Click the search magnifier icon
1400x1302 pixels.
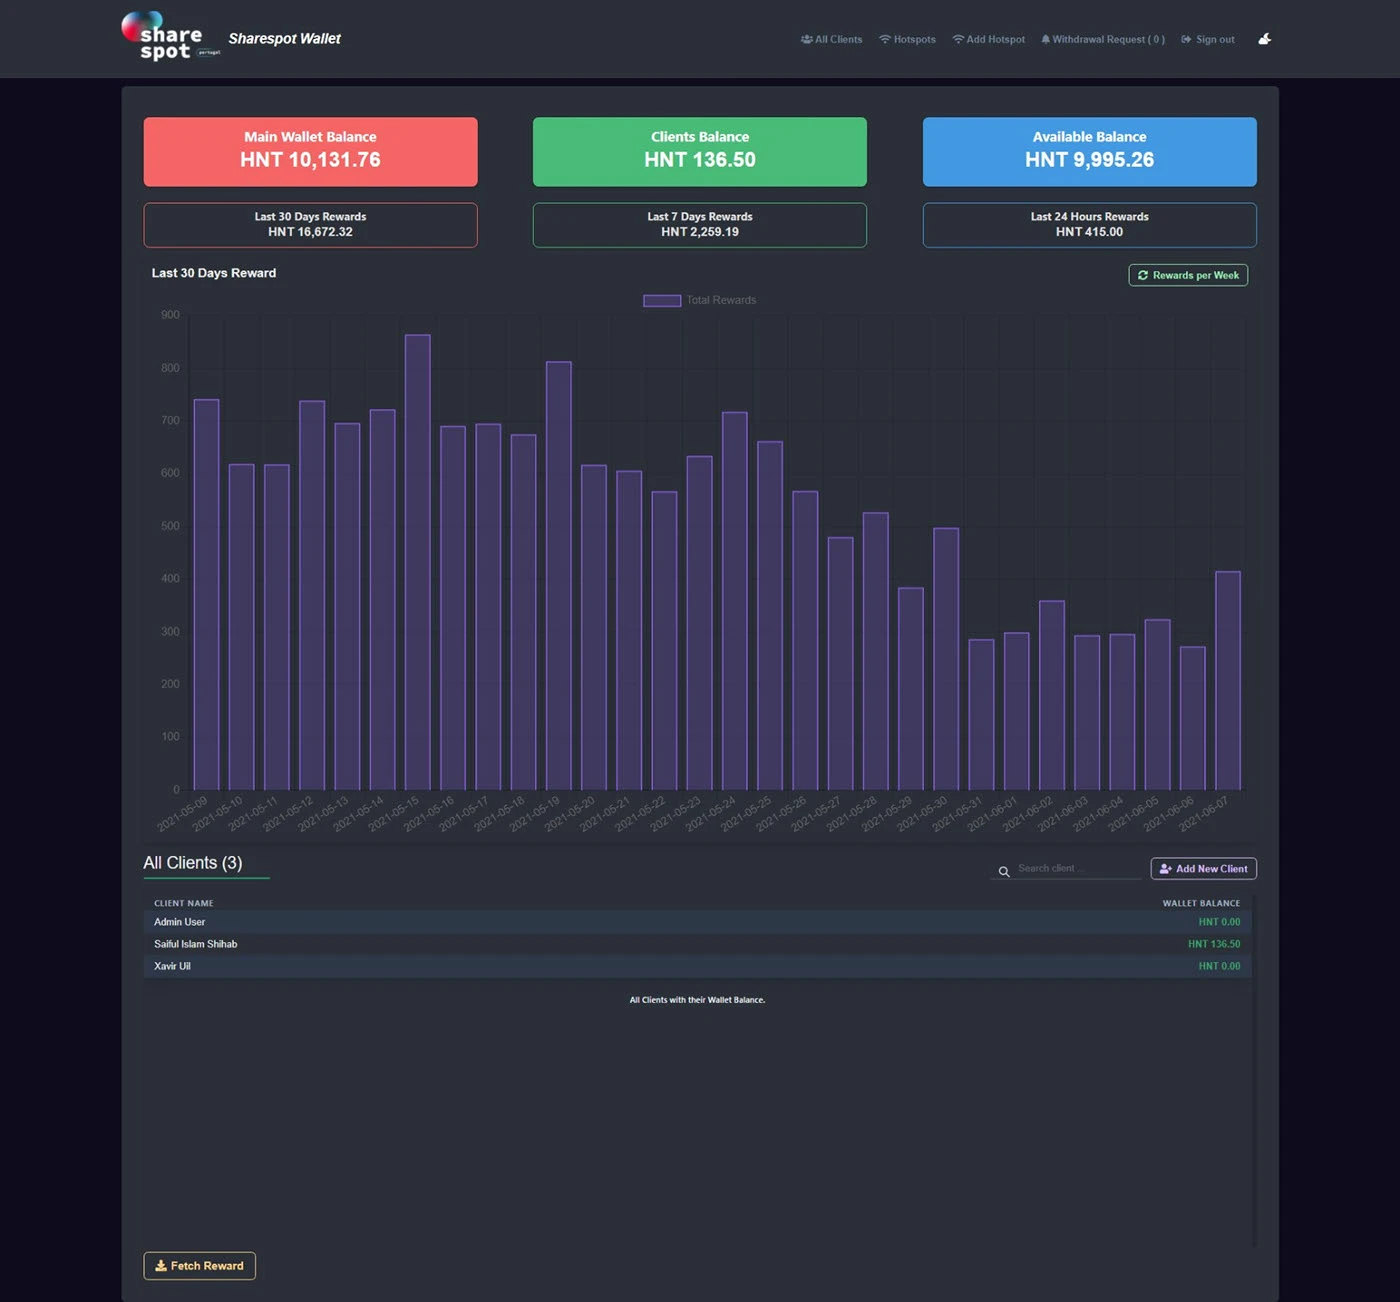(x=1003, y=871)
